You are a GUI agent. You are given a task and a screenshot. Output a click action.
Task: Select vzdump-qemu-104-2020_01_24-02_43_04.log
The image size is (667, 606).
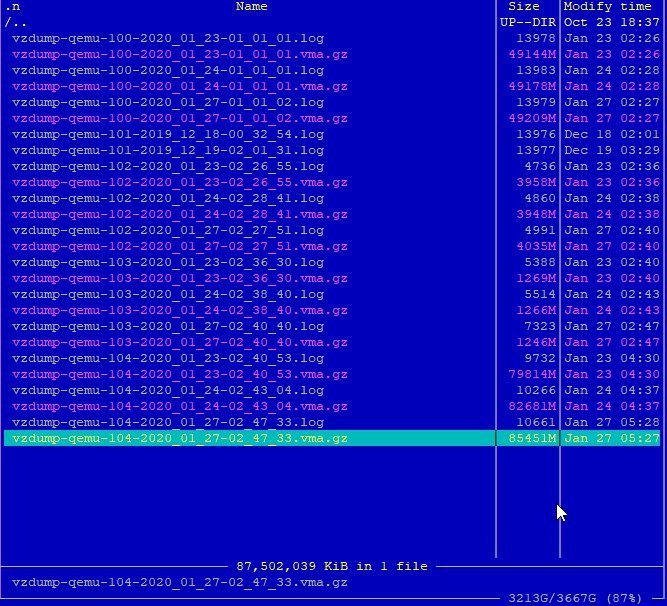[x=168, y=390]
